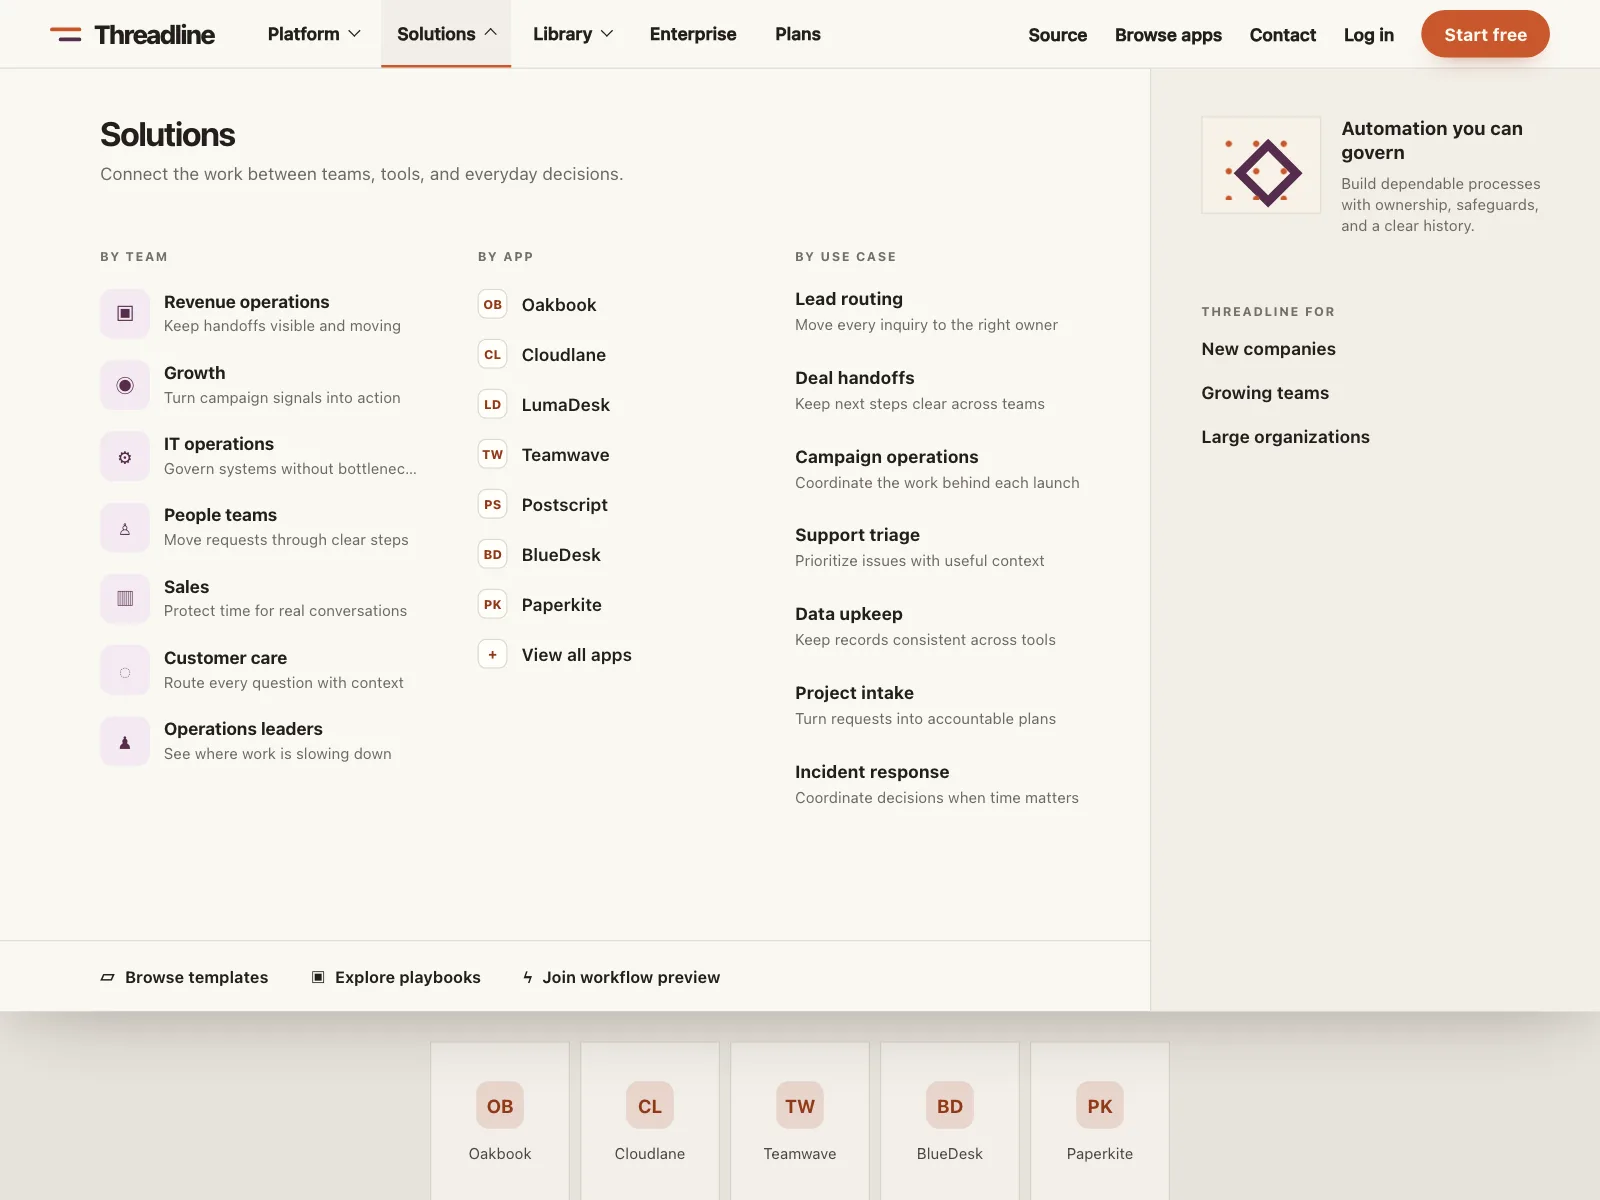
Task: Open Threadline for Large organizations
Action: (x=1285, y=437)
